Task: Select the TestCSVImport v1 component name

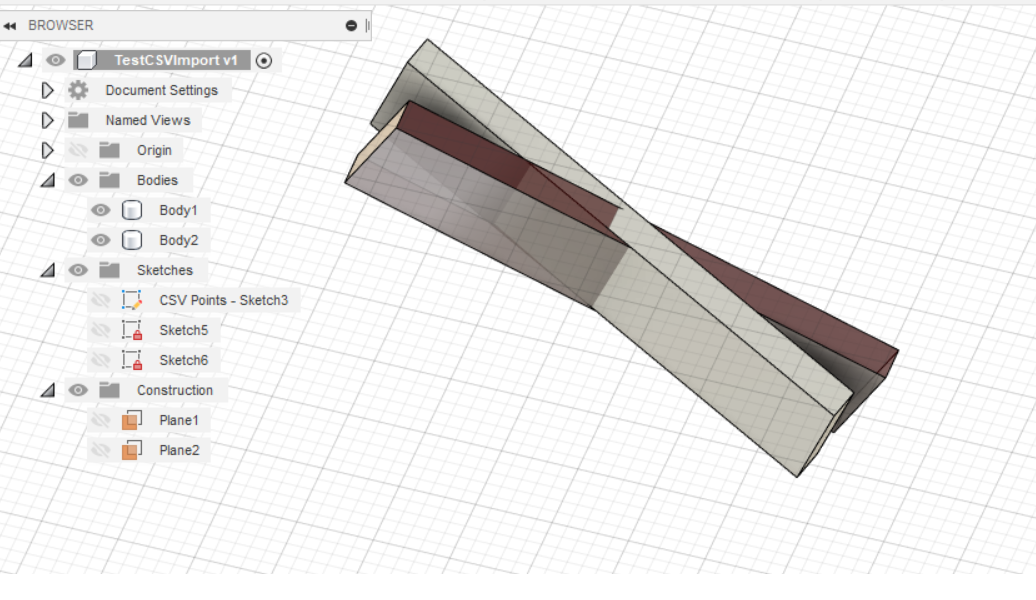Action: (x=175, y=60)
